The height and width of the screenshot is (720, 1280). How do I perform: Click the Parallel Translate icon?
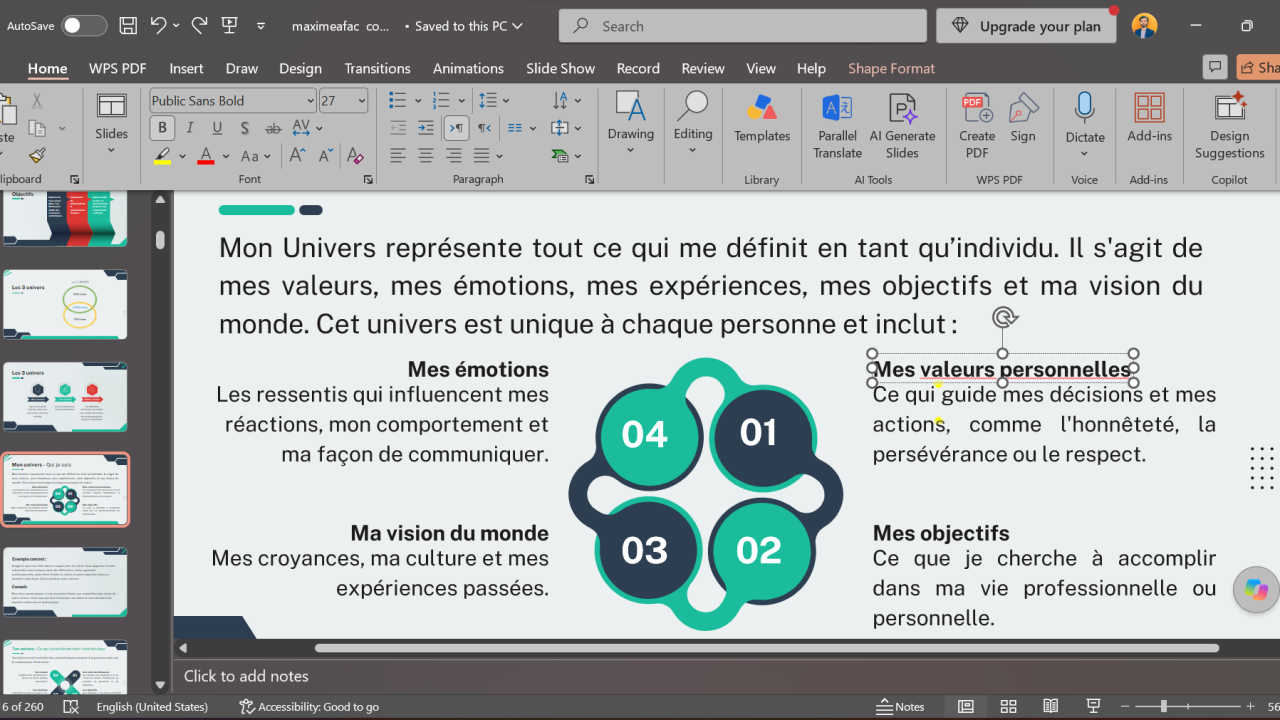click(x=837, y=126)
